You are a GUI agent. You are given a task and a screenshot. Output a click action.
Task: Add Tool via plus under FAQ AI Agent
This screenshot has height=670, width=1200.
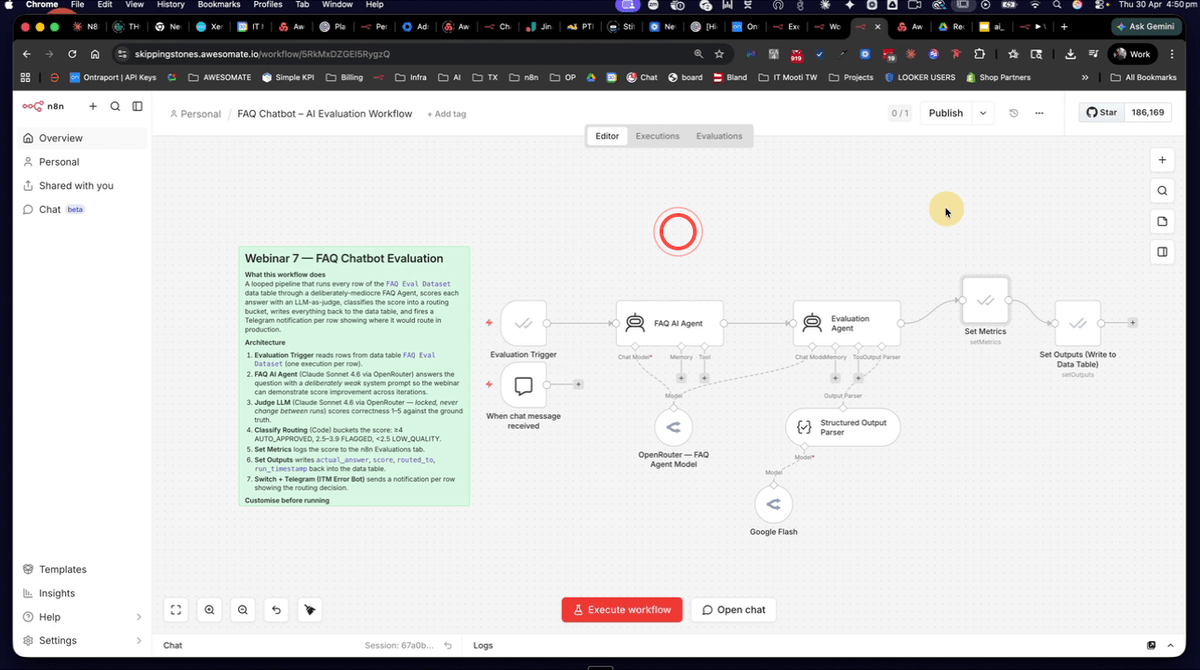pyautogui.click(x=704, y=378)
